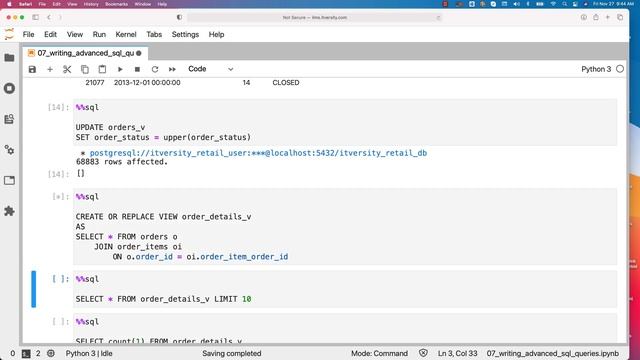Open the Extension Manager puzzle icon
640x360 pixels.
coord(9,211)
